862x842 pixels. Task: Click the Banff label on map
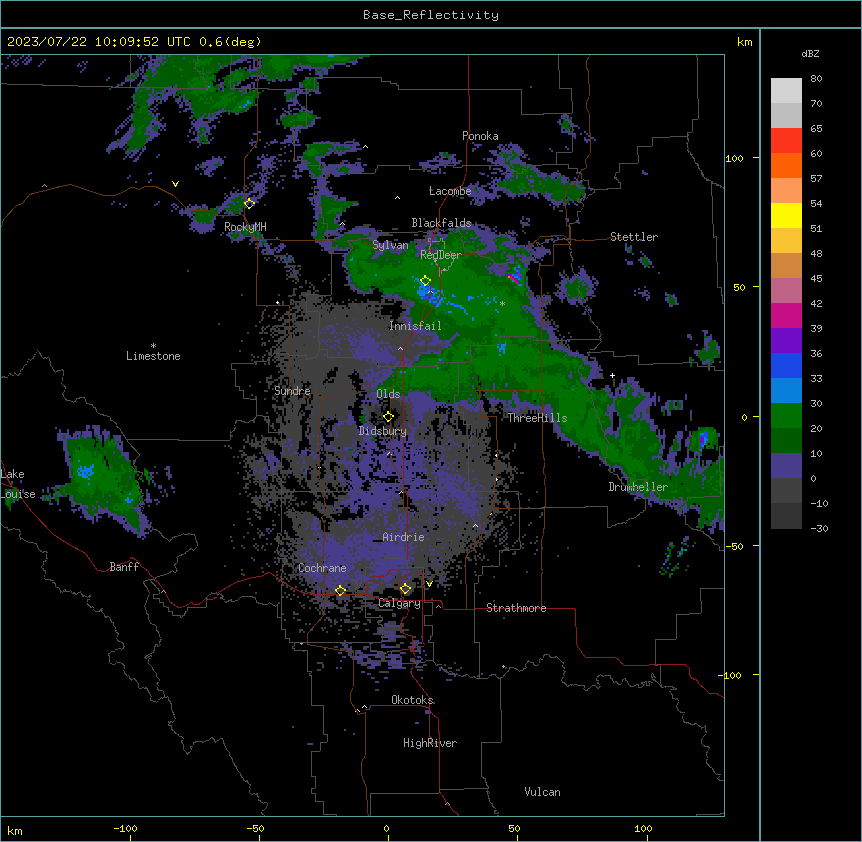coord(124,567)
